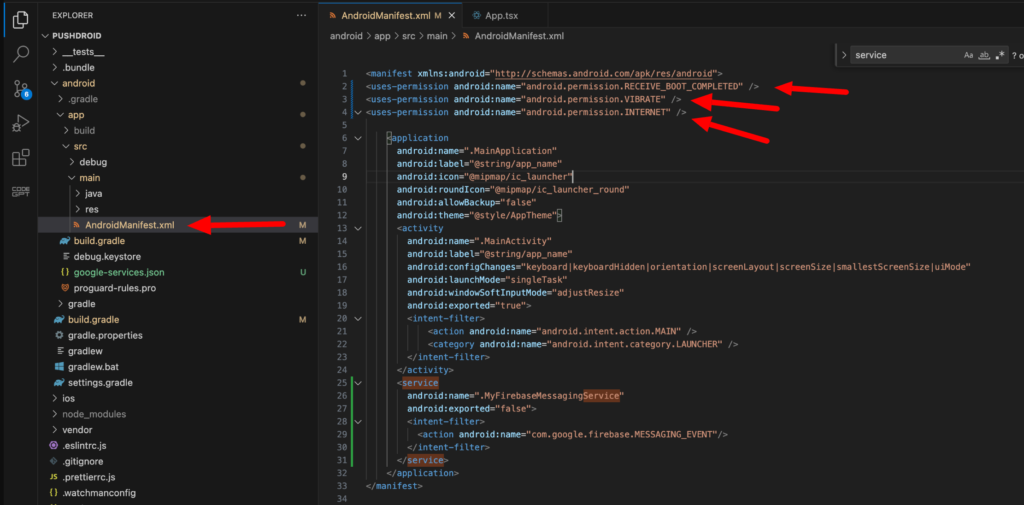This screenshot has width=1024, height=505.
Task: Click line number 9 in the gutter
Action: pyautogui.click(x=344, y=177)
